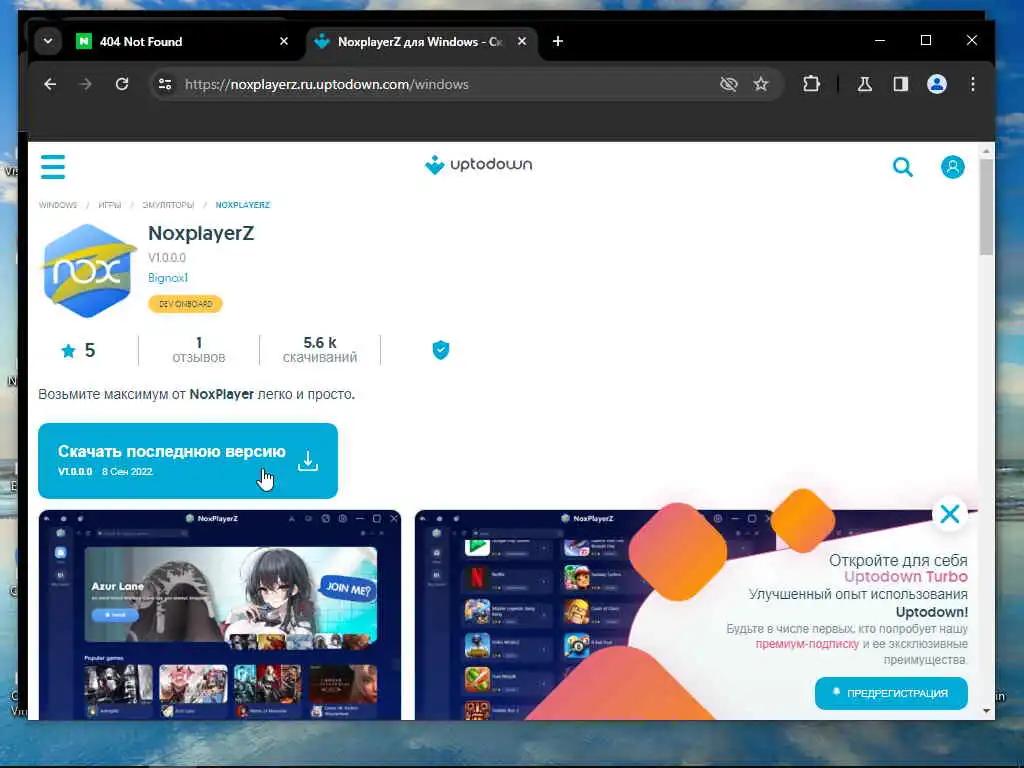
Task: Click the Uptodown logo
Action: (x=479, y=165)
